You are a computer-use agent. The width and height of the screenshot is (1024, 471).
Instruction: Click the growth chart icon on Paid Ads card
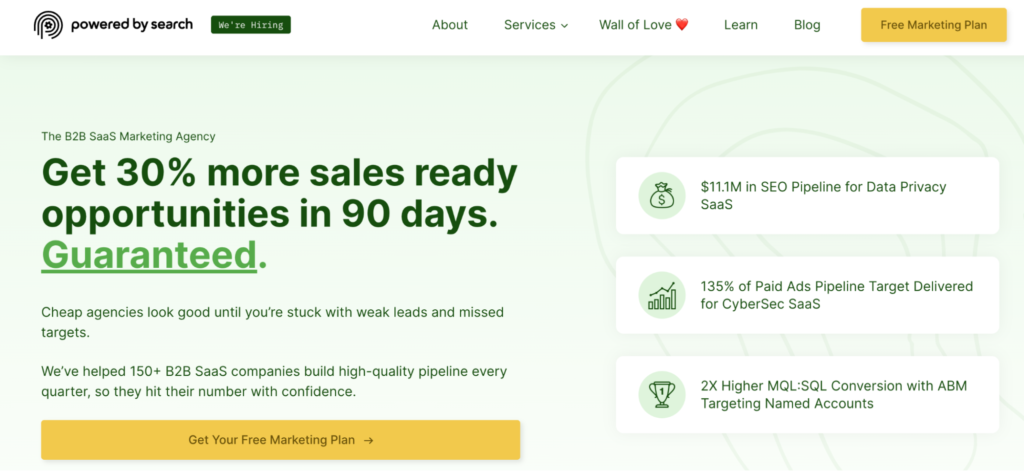pos(662,295)
